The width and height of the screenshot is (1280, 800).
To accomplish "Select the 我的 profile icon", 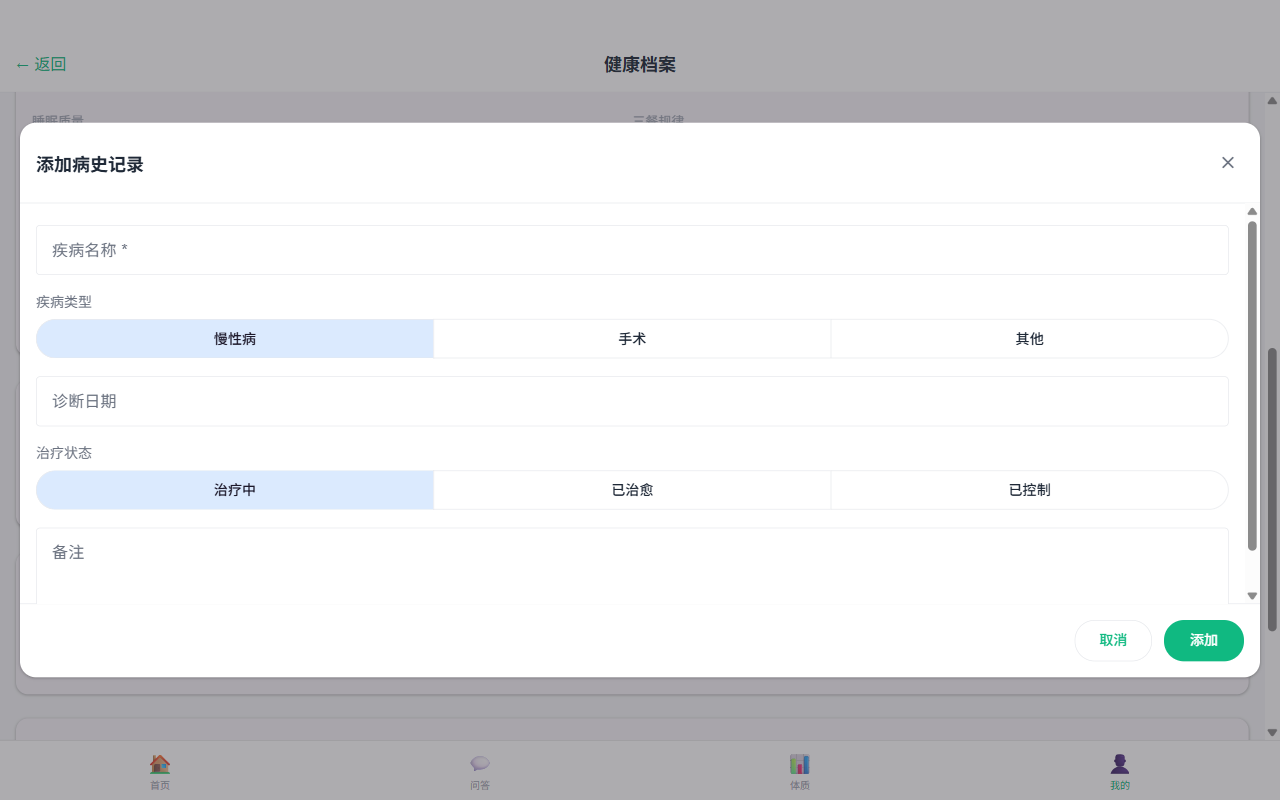I will point(1120,764).
